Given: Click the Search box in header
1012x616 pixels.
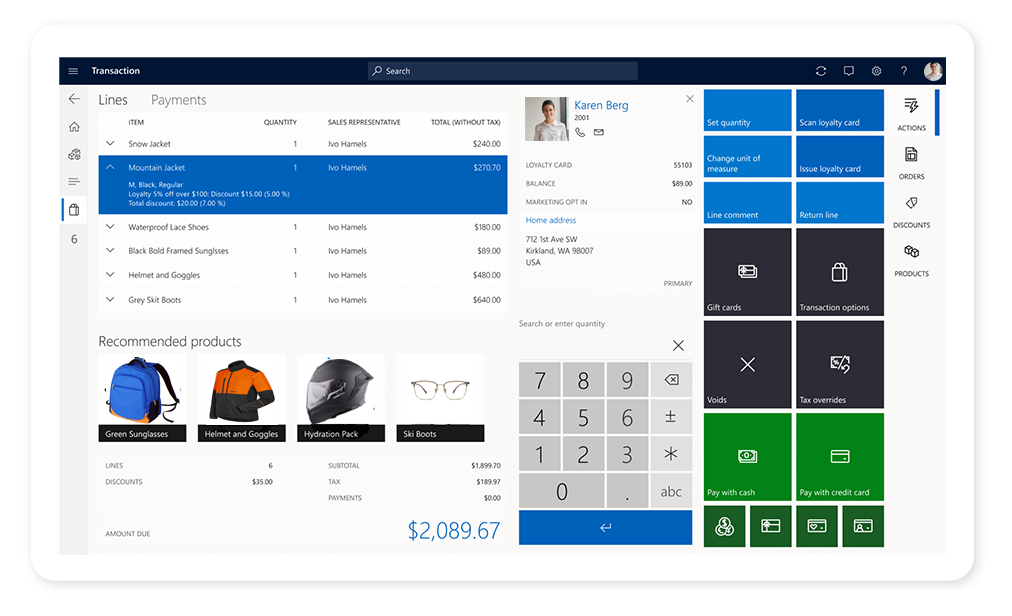Looking at the screenshot, I should point(502,71).
